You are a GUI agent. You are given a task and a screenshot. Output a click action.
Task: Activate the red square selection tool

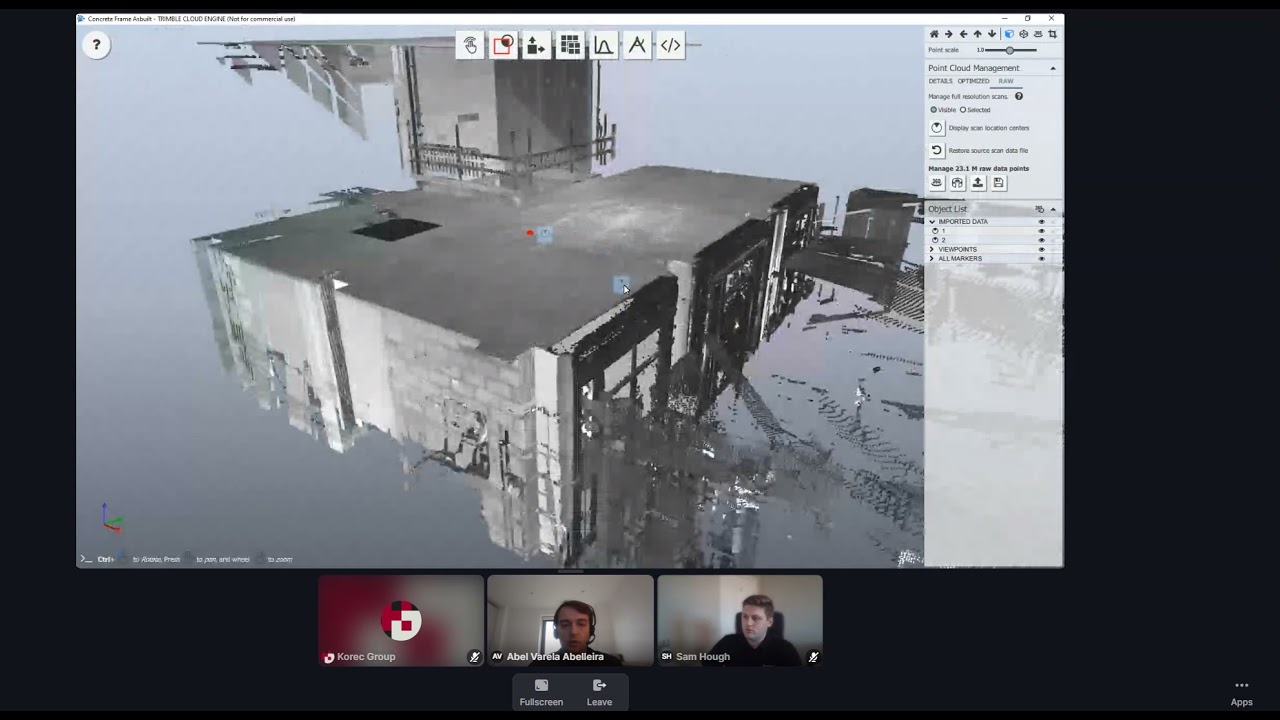[x=503, y=45]
